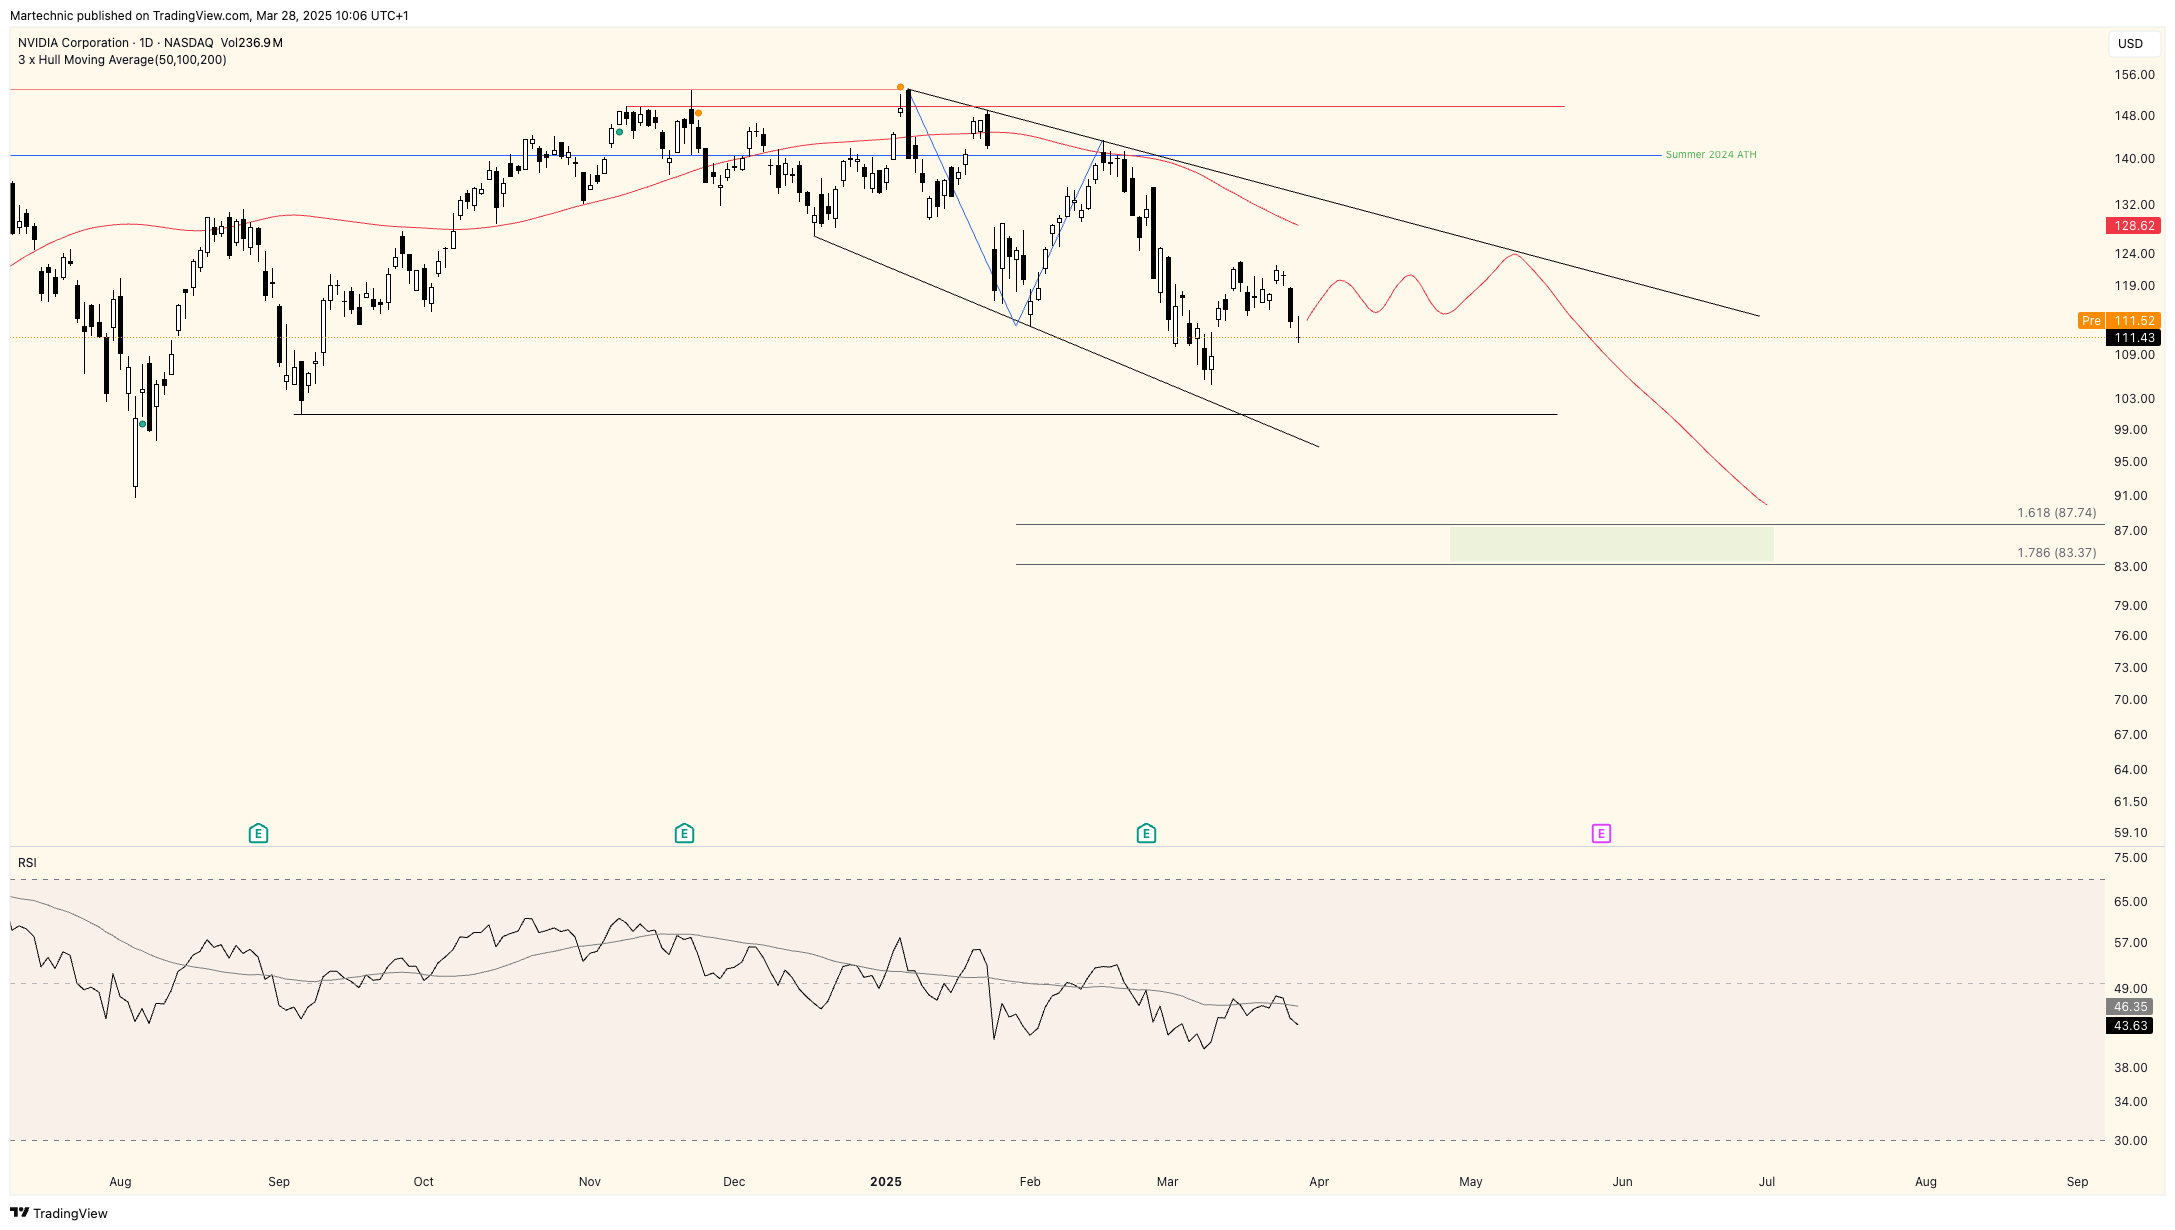Click the Summer 2024 ATH line label
This screenshot has height=1230, width=2175.
point(1711,155)
